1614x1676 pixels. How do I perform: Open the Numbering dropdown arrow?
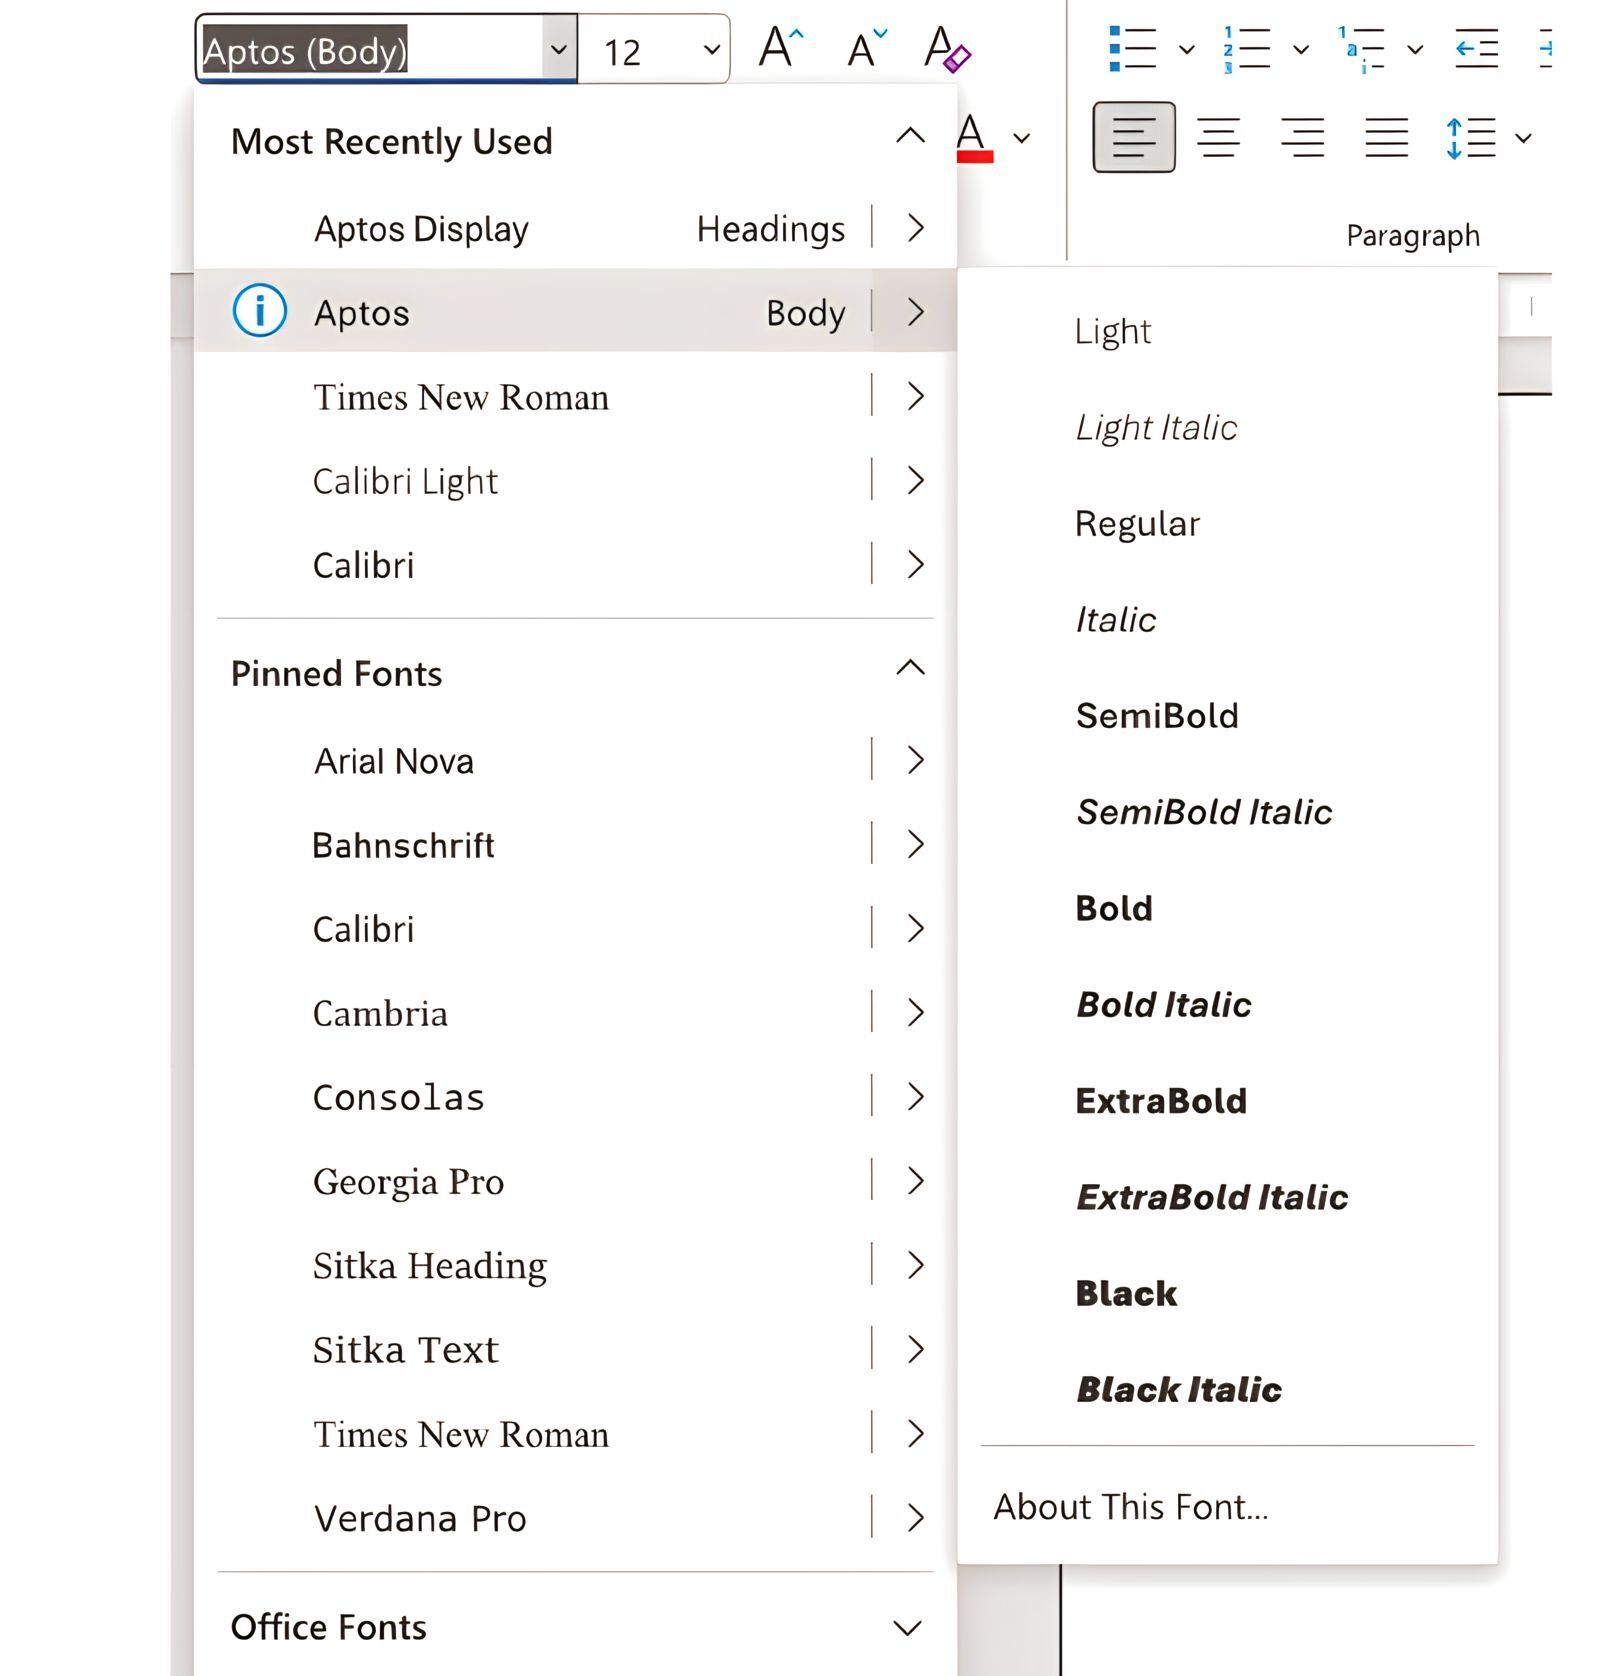coord(1301,49)
